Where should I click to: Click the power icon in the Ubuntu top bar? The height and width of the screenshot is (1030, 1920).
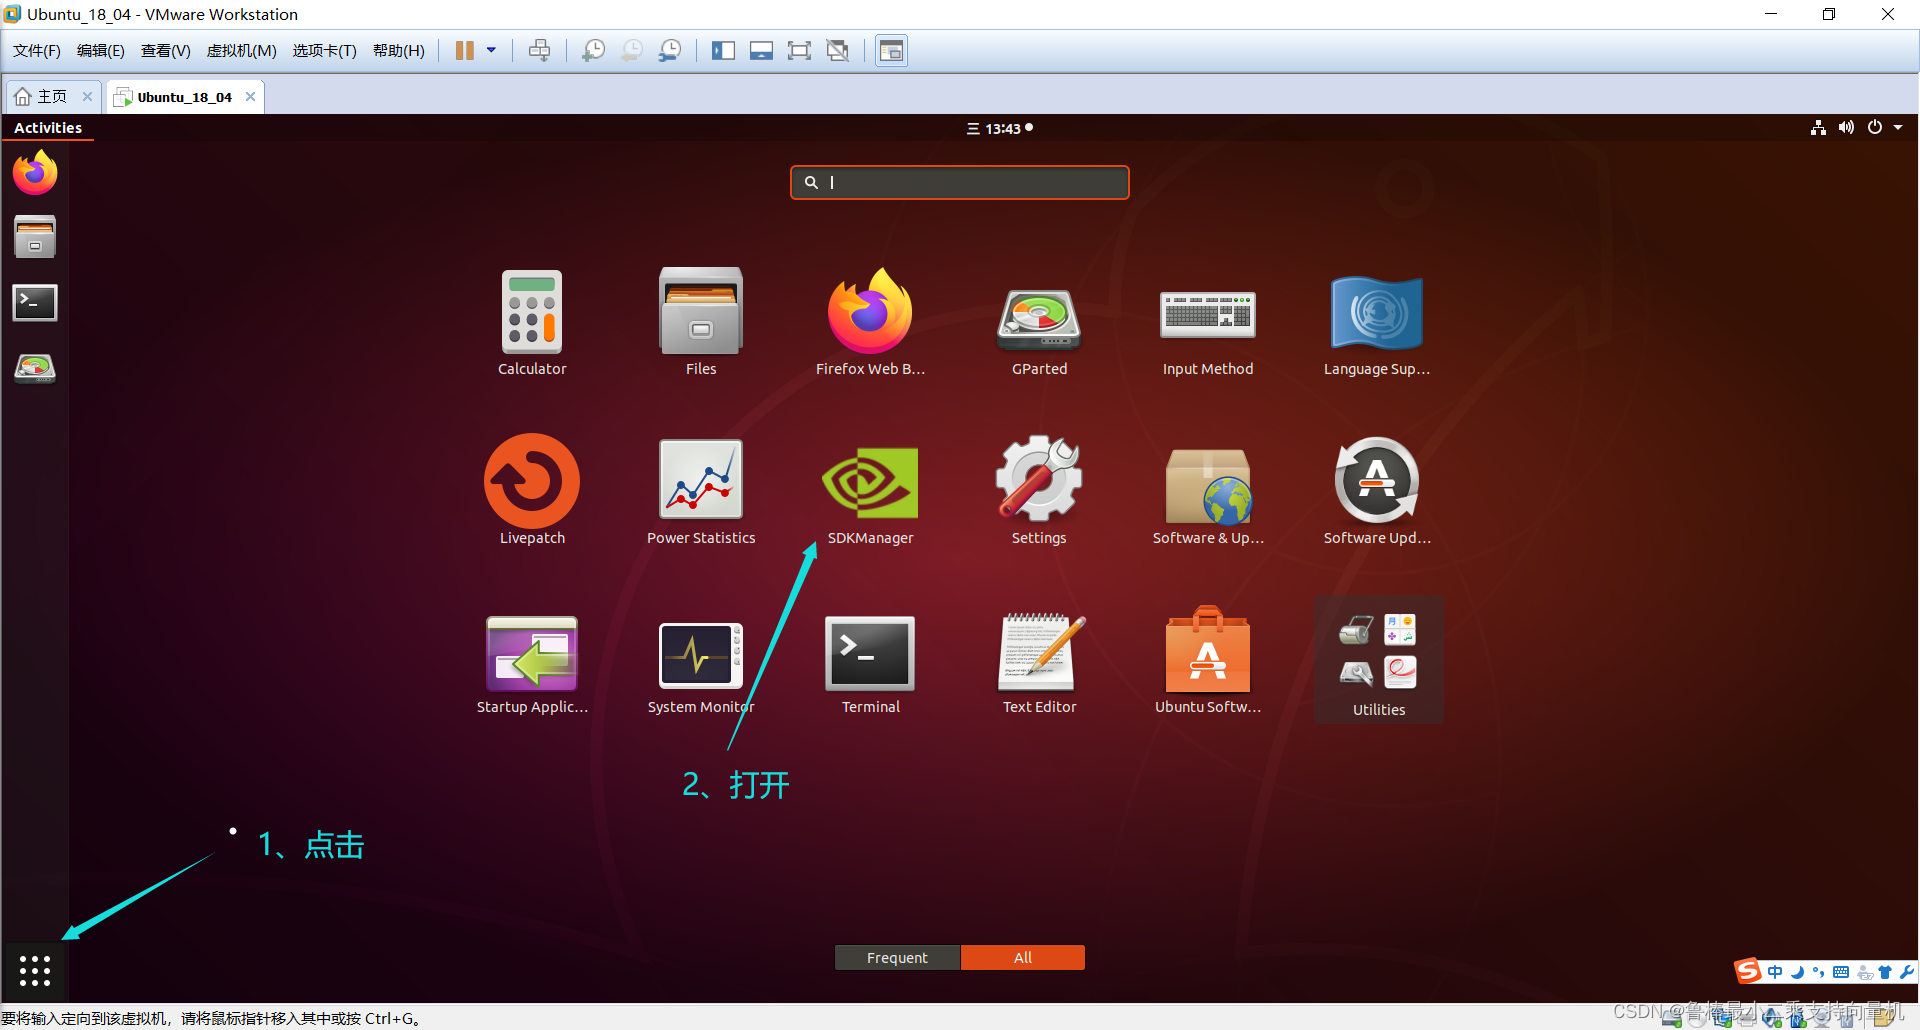pos(1875,128)
